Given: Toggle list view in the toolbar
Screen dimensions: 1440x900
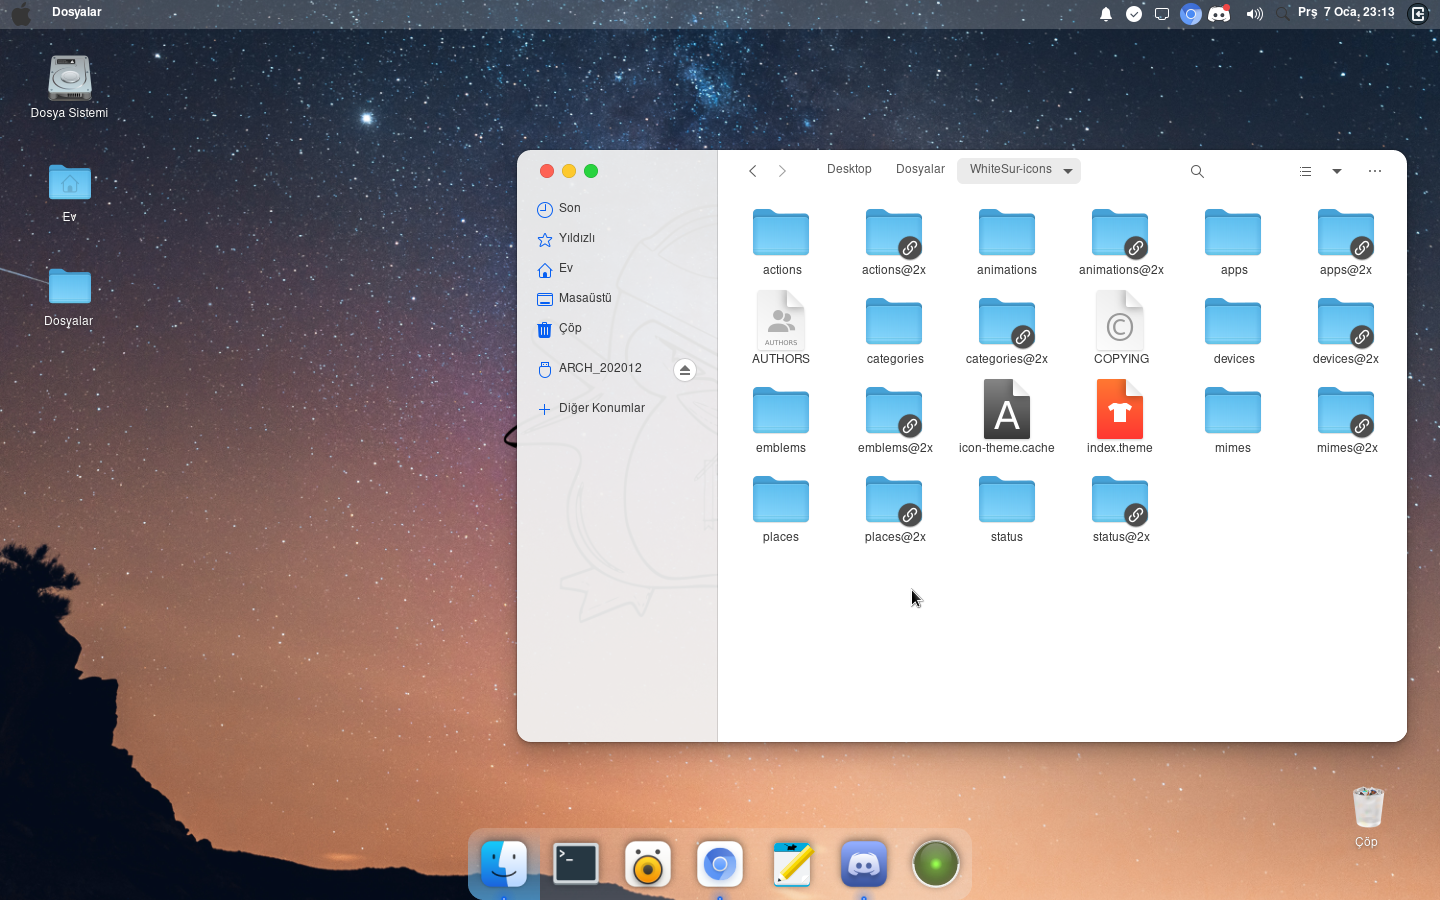Looking at the screenshot, I should [x=1305, y=171].
